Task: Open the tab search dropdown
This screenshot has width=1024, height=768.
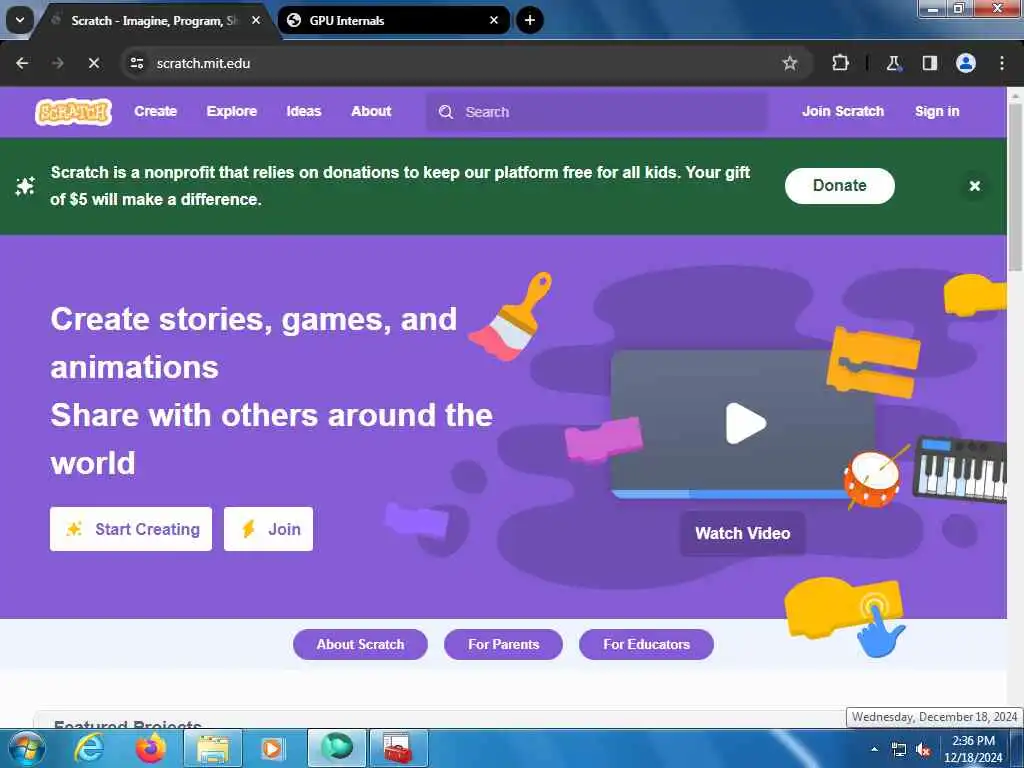Action: [x=20, y=20]
